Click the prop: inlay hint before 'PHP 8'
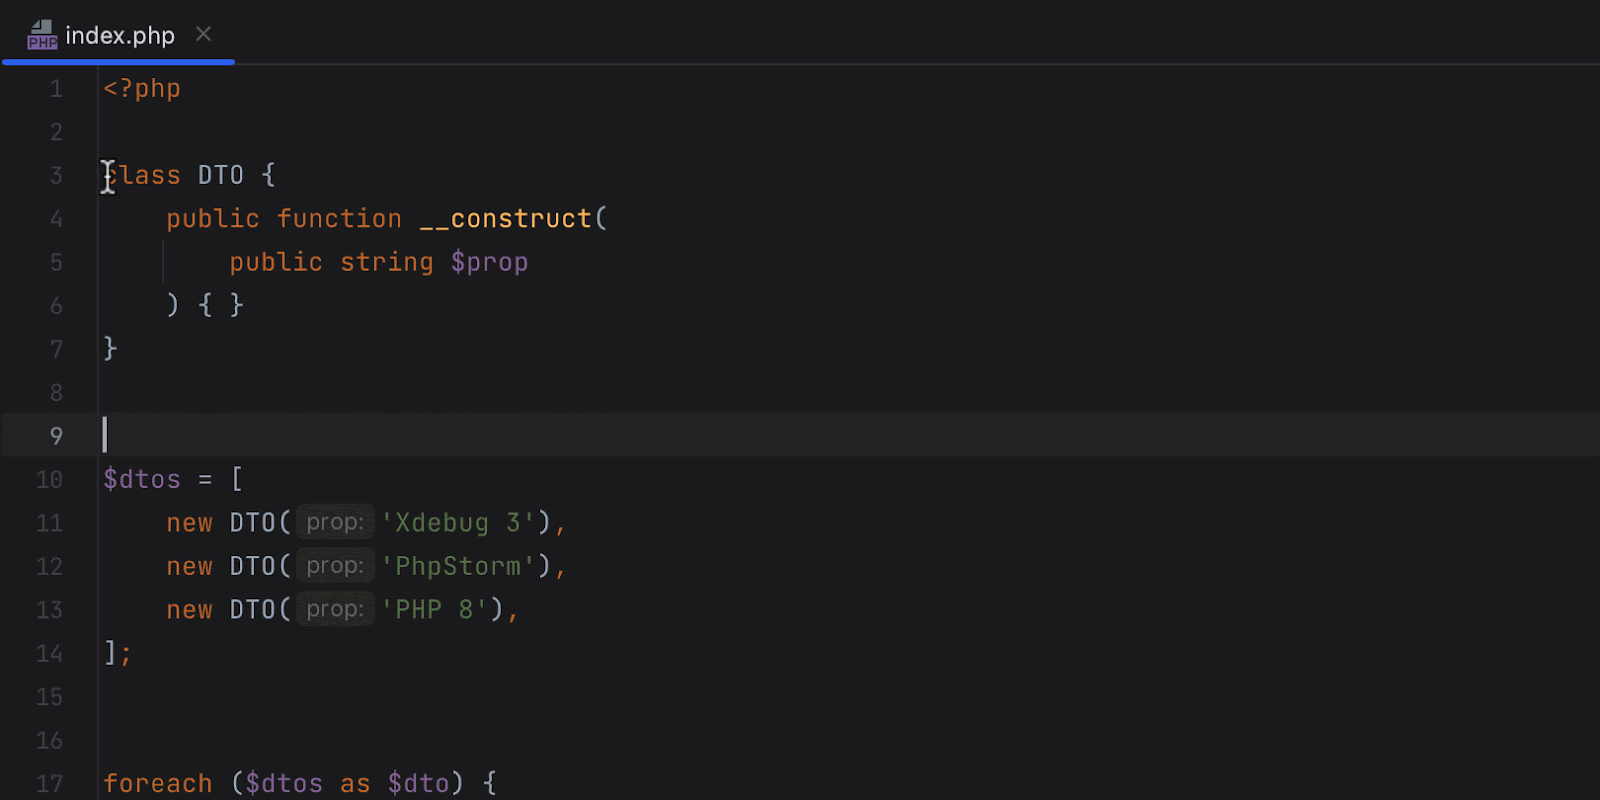This screenshot has width=1600, height=800. click(x=334, y=610)
